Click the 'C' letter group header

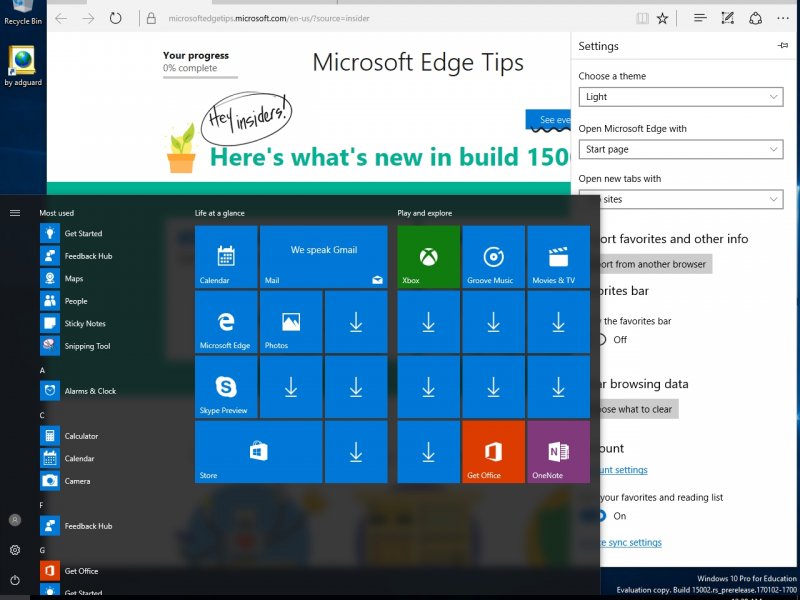[42, 415]
